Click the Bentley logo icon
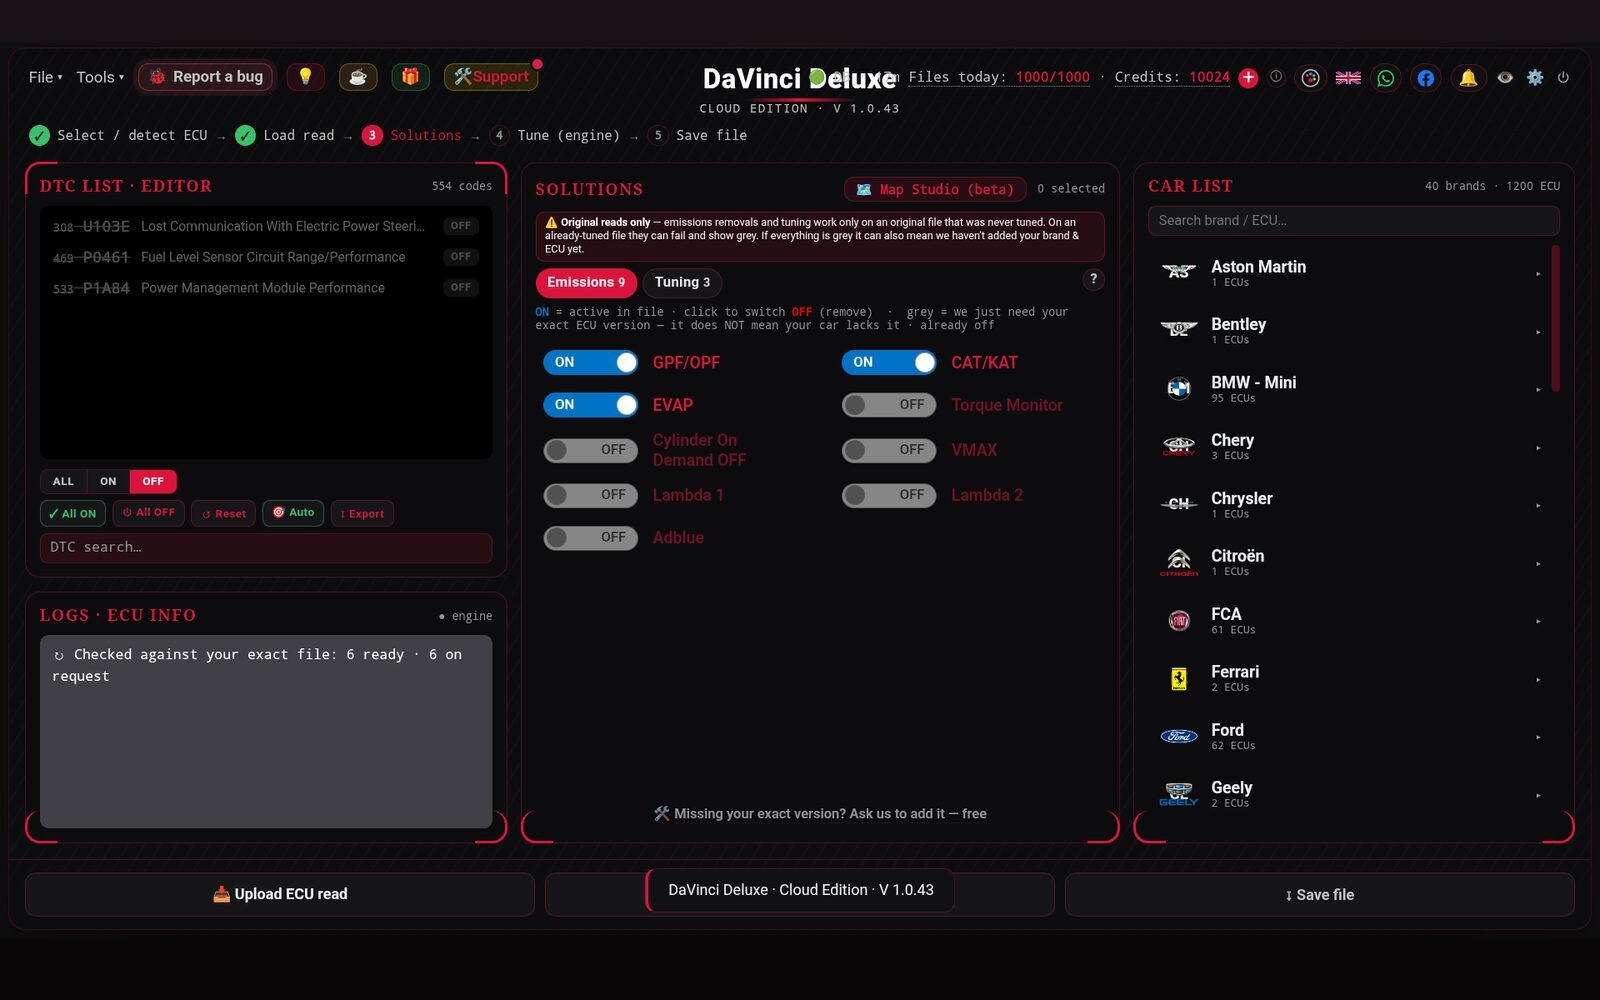1600x1000 pixels. tap(1179, 329)
